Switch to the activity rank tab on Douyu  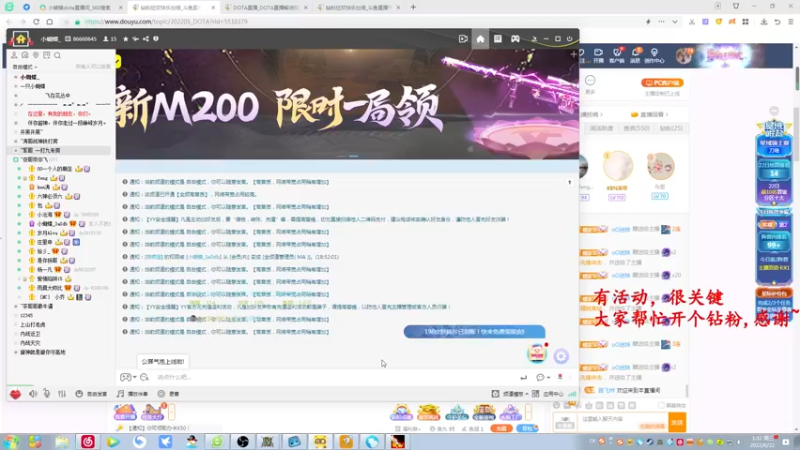pyautogui.click(x=602, y=128)
